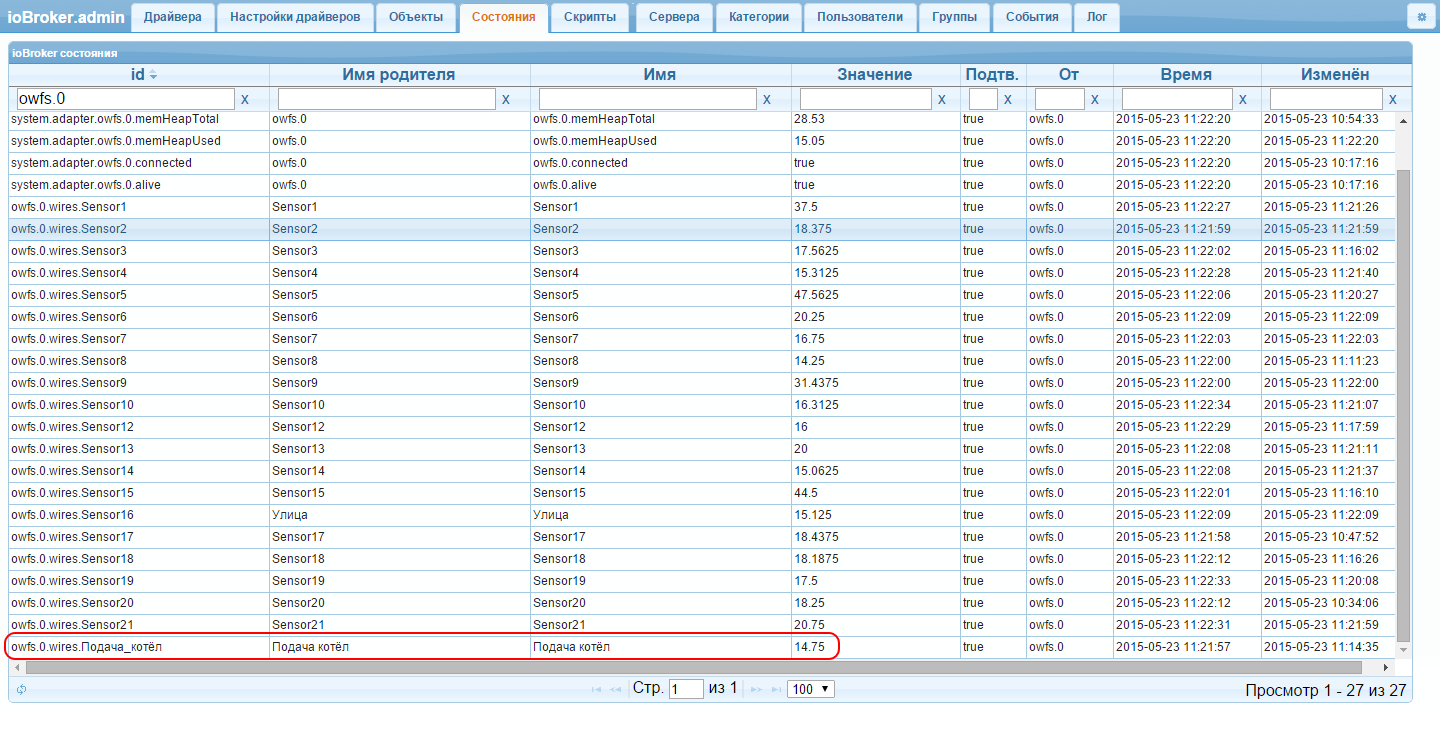The image size is (1440, 731).
Task: Switch to the Драйвера tab
Action: [x=173, y=17]
